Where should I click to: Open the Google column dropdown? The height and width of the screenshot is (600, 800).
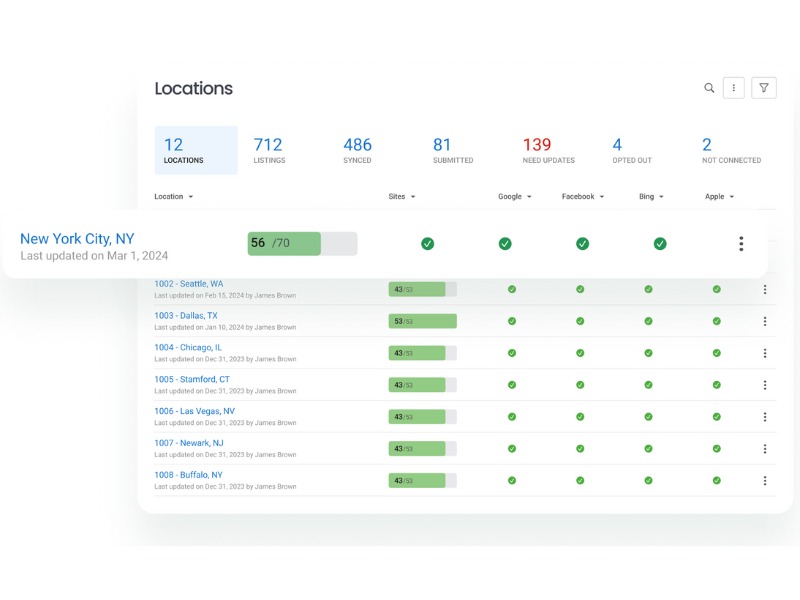pyautogui.click(x=514, y=197)
